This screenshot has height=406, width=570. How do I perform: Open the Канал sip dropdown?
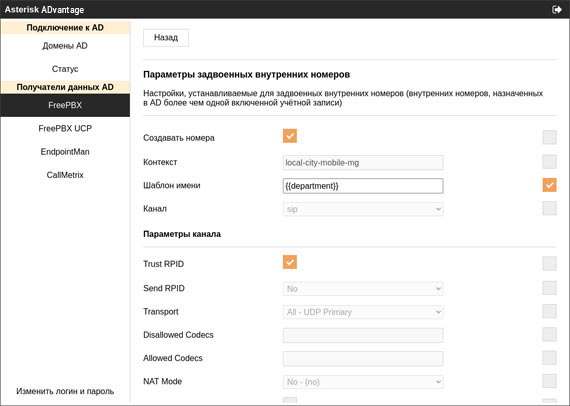363,209
